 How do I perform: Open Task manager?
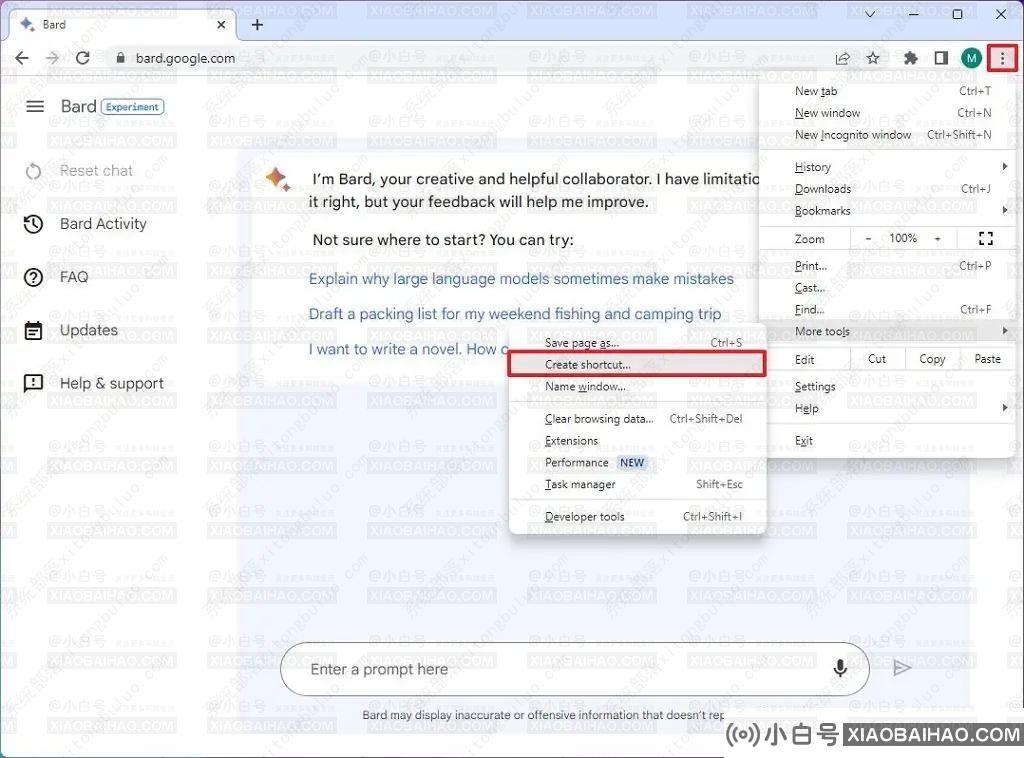637,485
